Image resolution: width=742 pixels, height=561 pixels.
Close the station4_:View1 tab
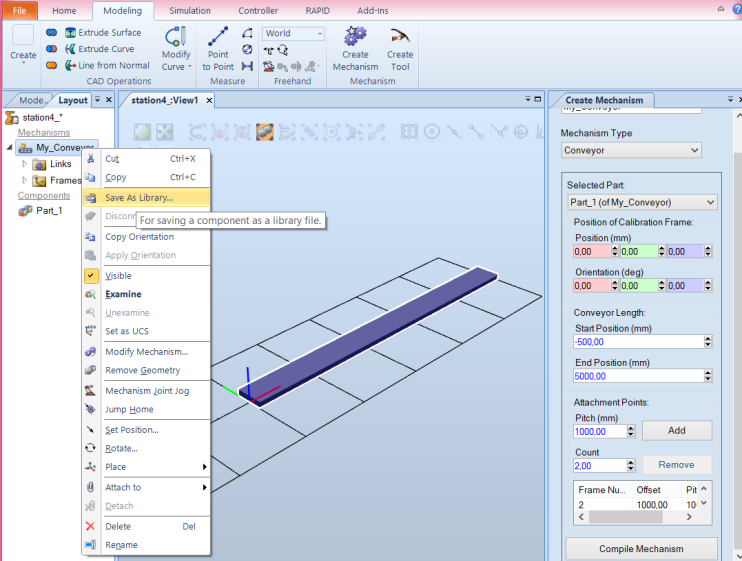click(x=209, y=100)
